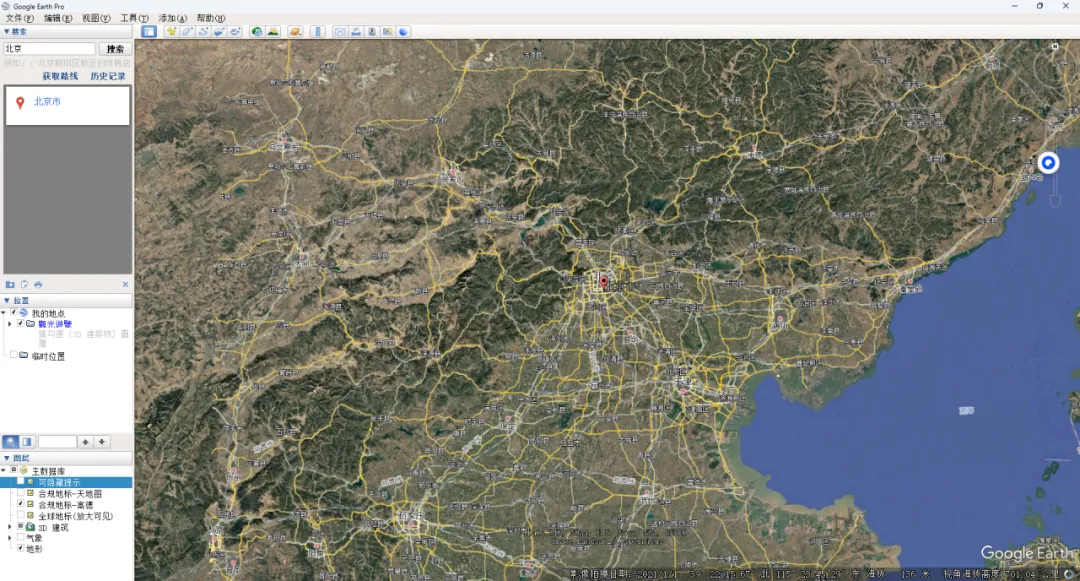
Task: Open the 视图 menu
Action: (x=96, y=18)
